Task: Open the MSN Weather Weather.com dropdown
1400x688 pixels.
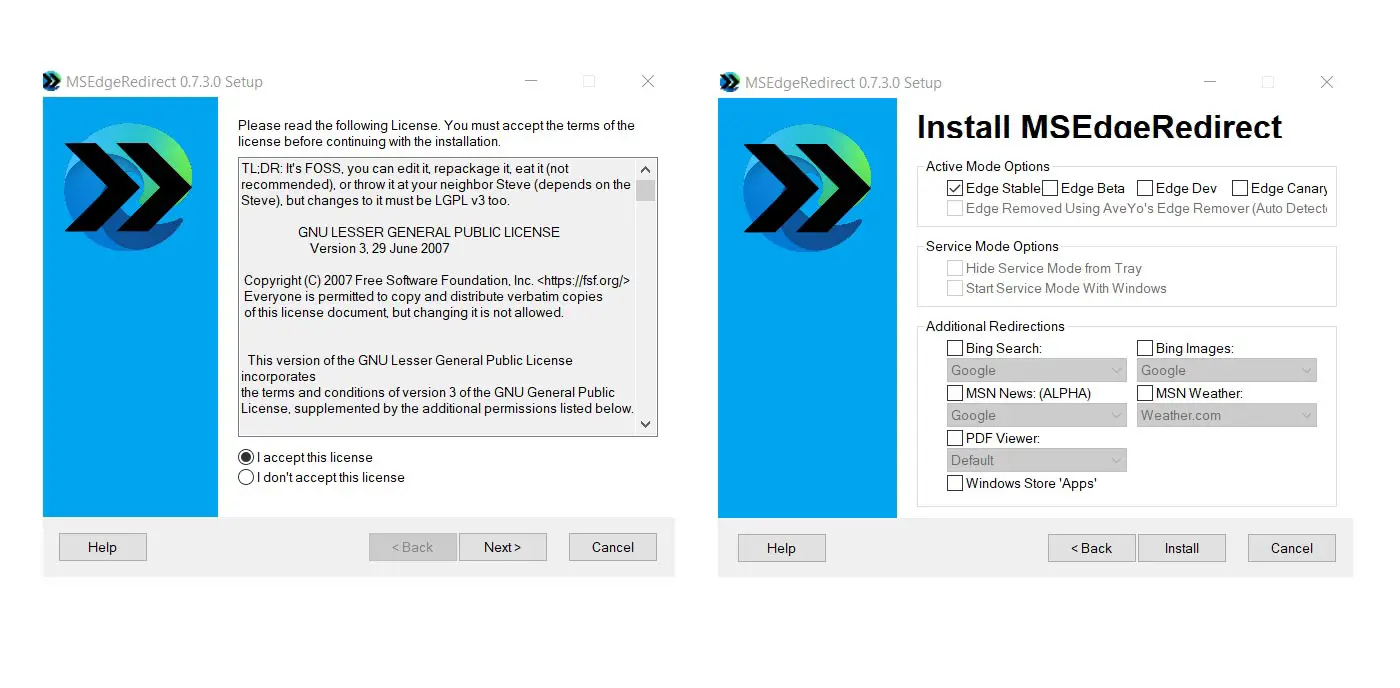Action: pyautogui.click(x=1227, y=415)
